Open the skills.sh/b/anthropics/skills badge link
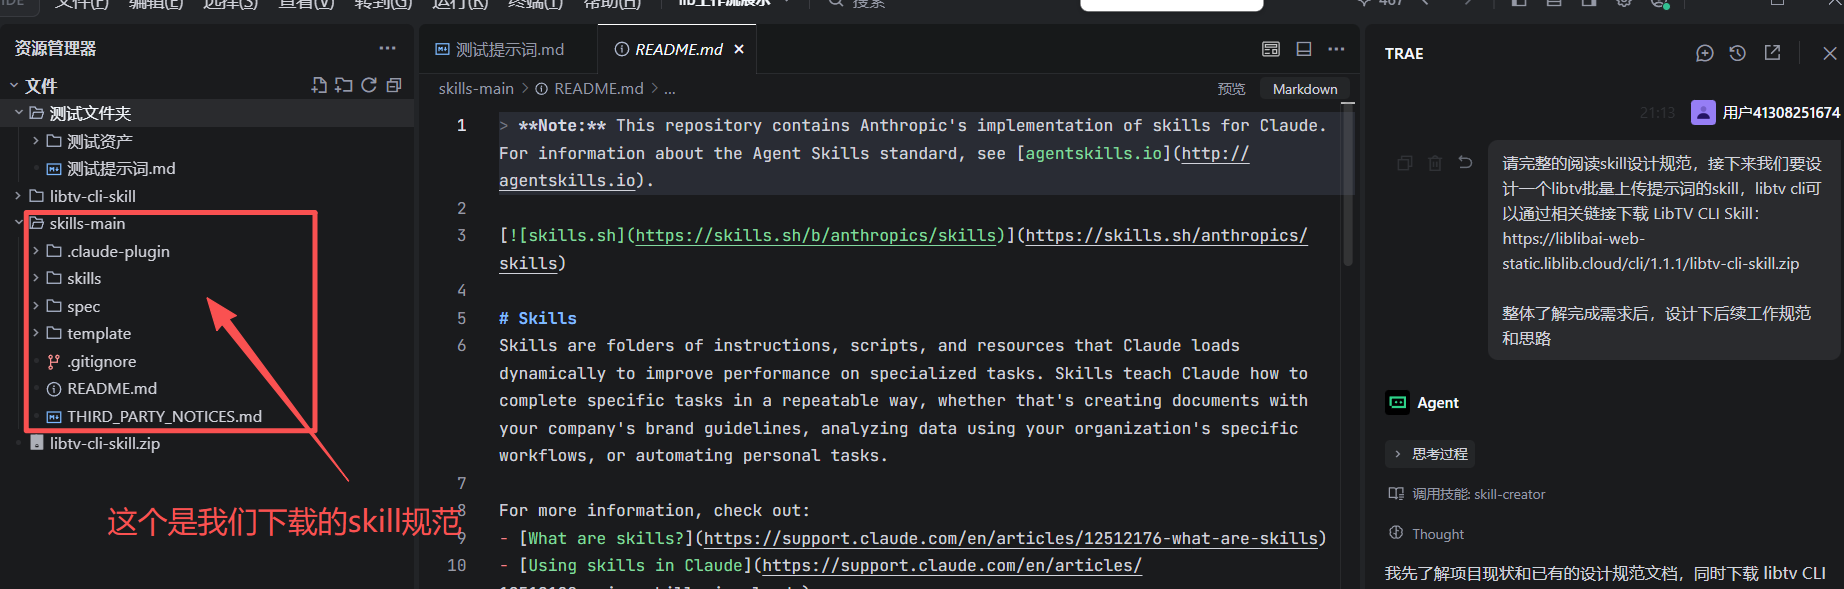 817,236
